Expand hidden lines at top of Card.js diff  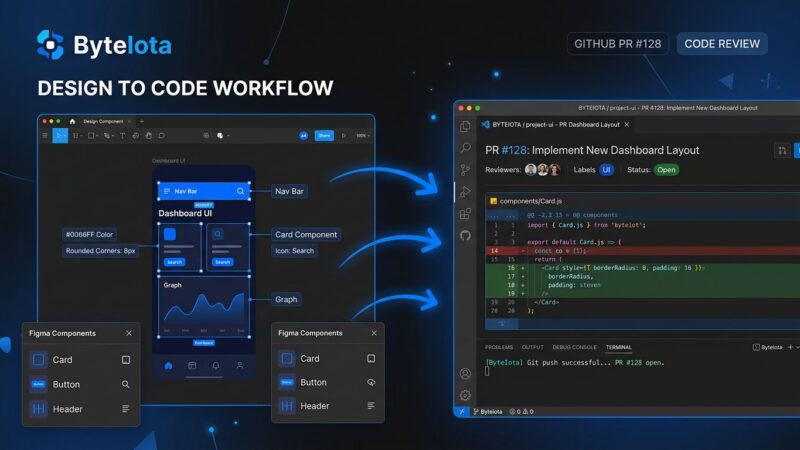502,215
